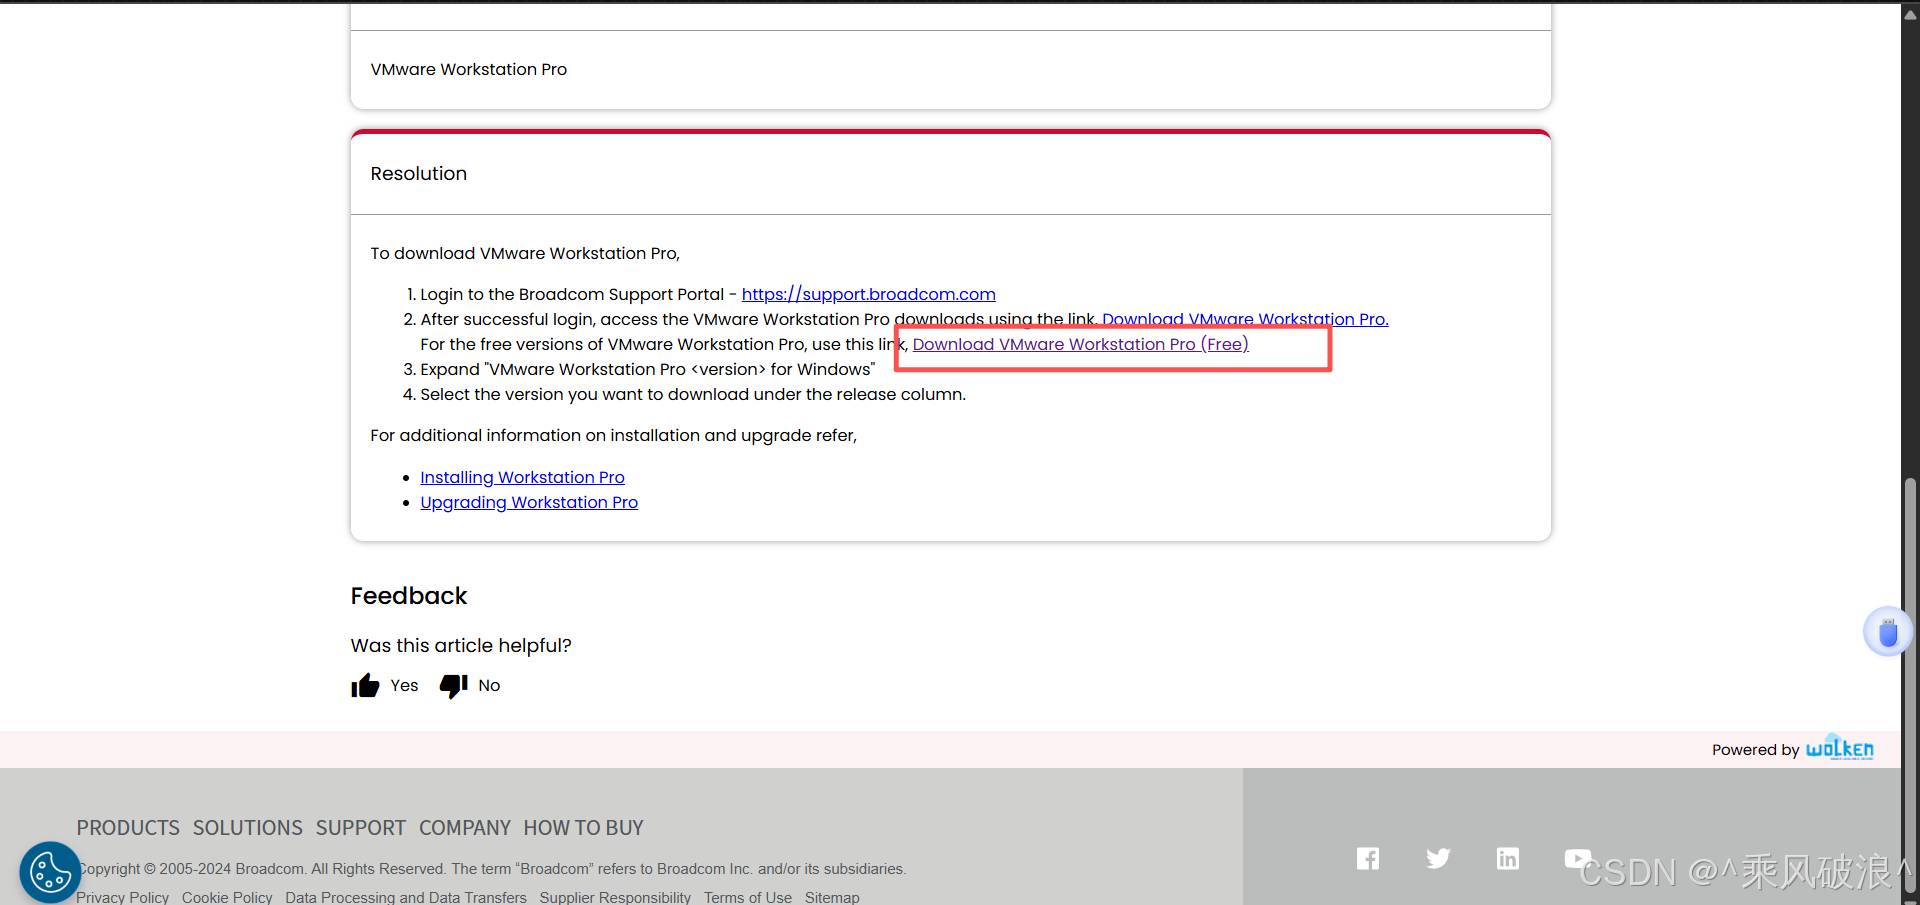This screenshot has width=1920, height=905.
Task: Click Download VMware Workstation Pro link
Action: pyautogui.click(x=1245, y=319)
